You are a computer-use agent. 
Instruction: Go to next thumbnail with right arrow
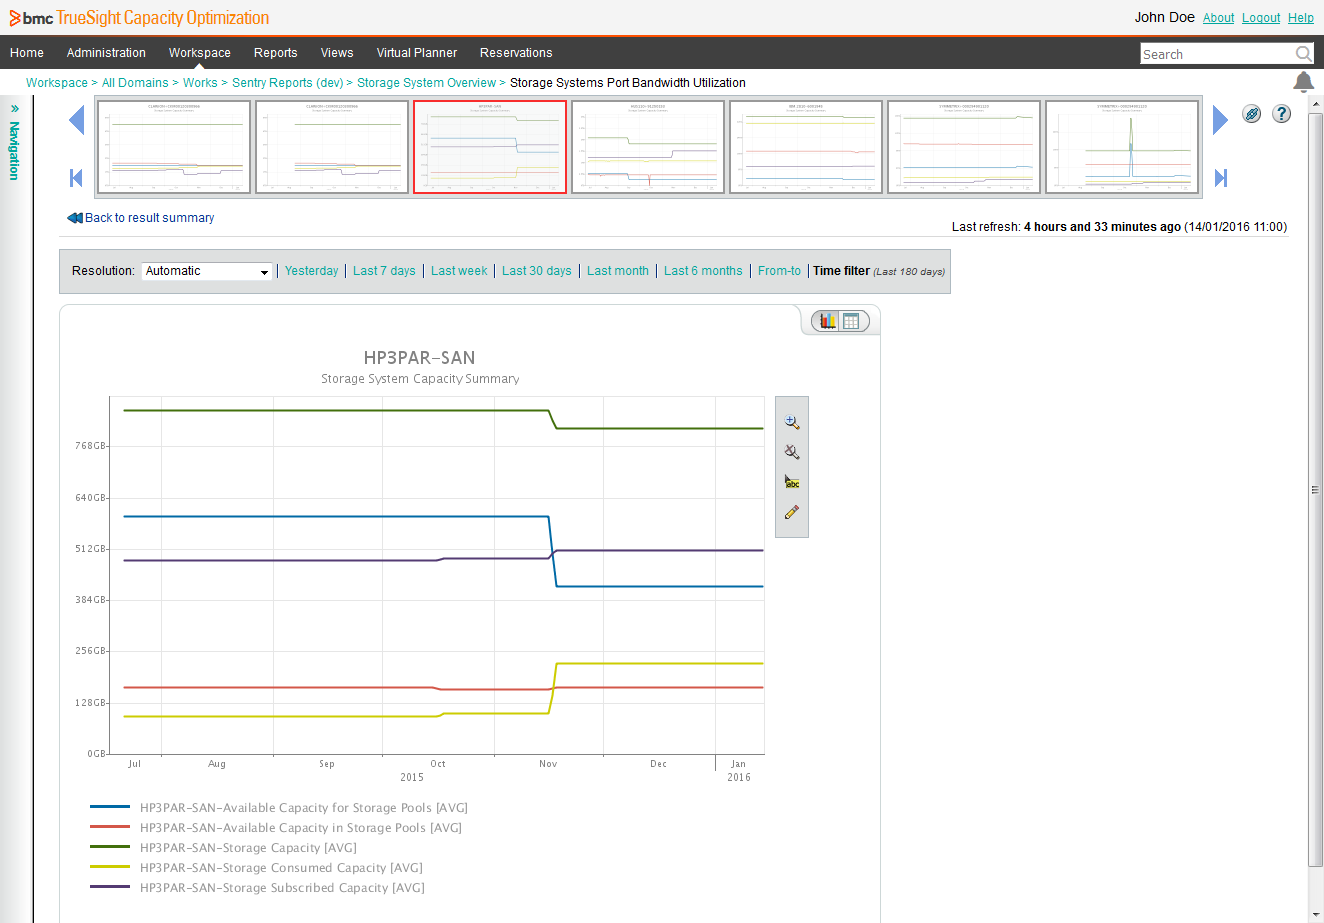pyautogui.click(x=1220, y=120)
